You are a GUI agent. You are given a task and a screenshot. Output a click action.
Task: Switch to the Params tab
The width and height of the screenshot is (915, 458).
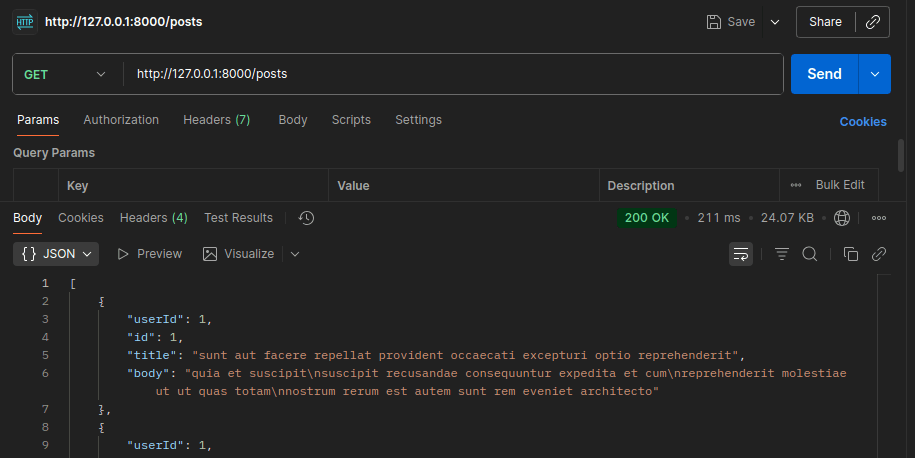point(38,120)
